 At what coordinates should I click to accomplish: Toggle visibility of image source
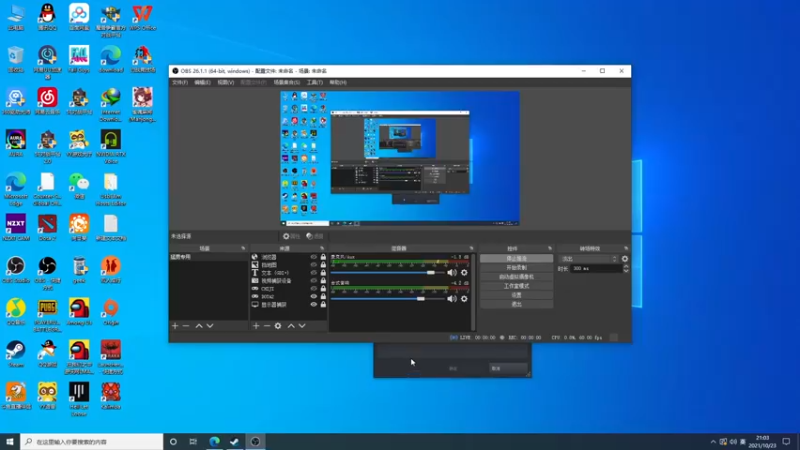point(314,265)
